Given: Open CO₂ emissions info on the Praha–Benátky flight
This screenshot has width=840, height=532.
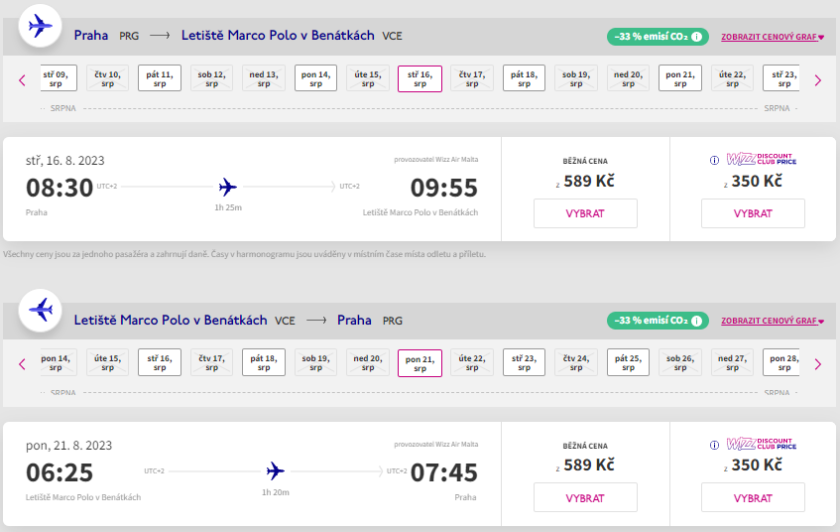Looking at the screenshot, I should coord(697,37).
